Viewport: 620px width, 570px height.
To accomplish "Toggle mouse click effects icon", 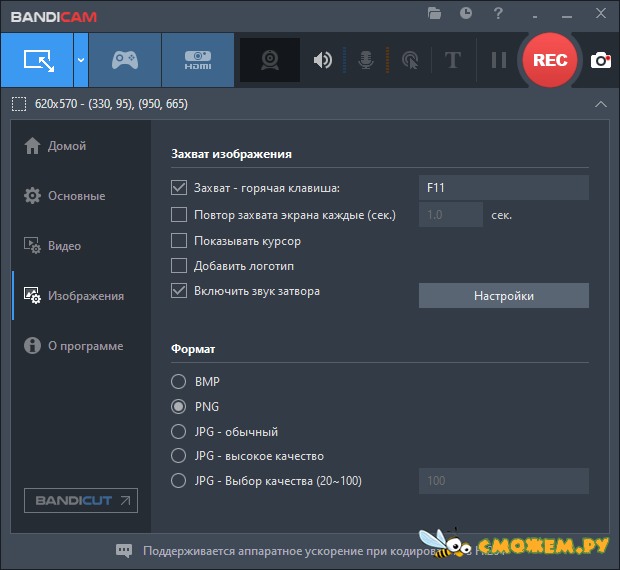I will (x=410, y=60).
